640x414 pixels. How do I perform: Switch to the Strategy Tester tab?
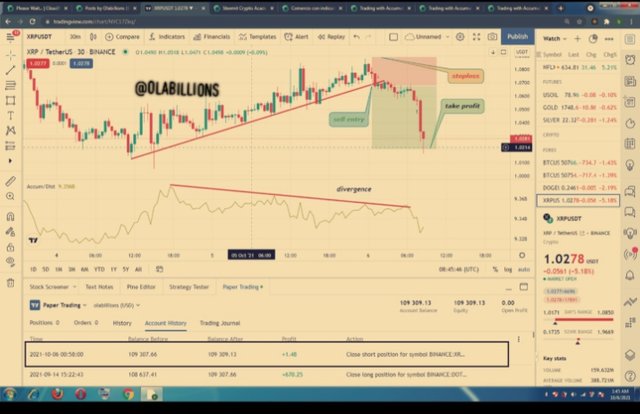point(189,287)
